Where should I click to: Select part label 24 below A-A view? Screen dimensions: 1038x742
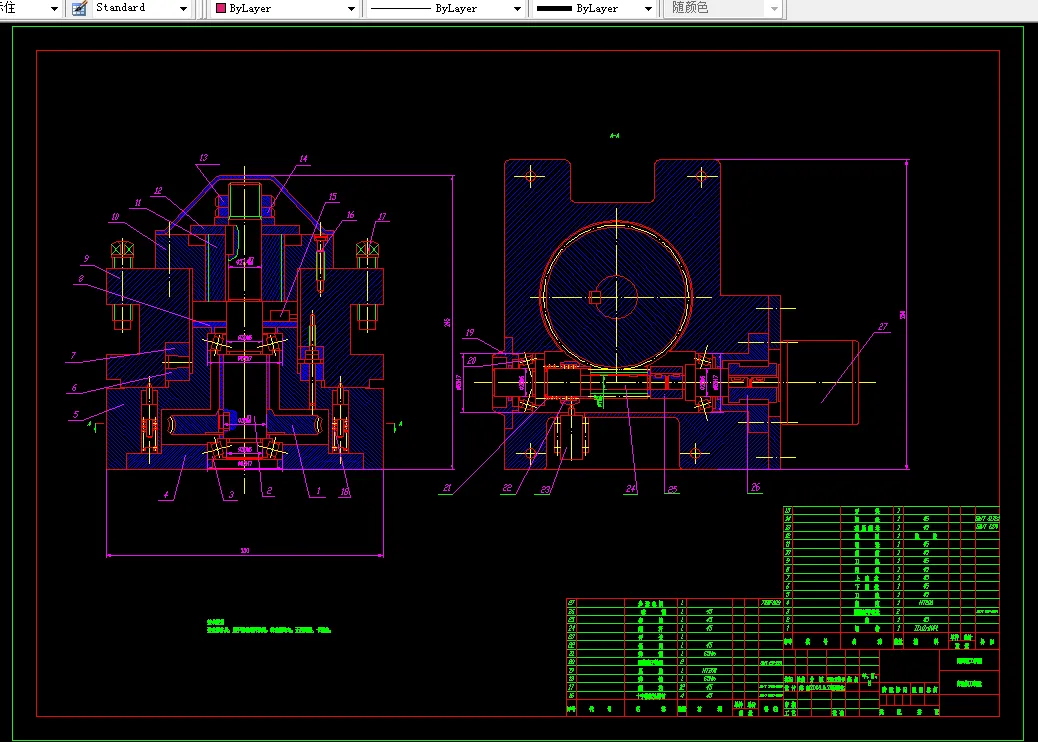click(631, 488)
